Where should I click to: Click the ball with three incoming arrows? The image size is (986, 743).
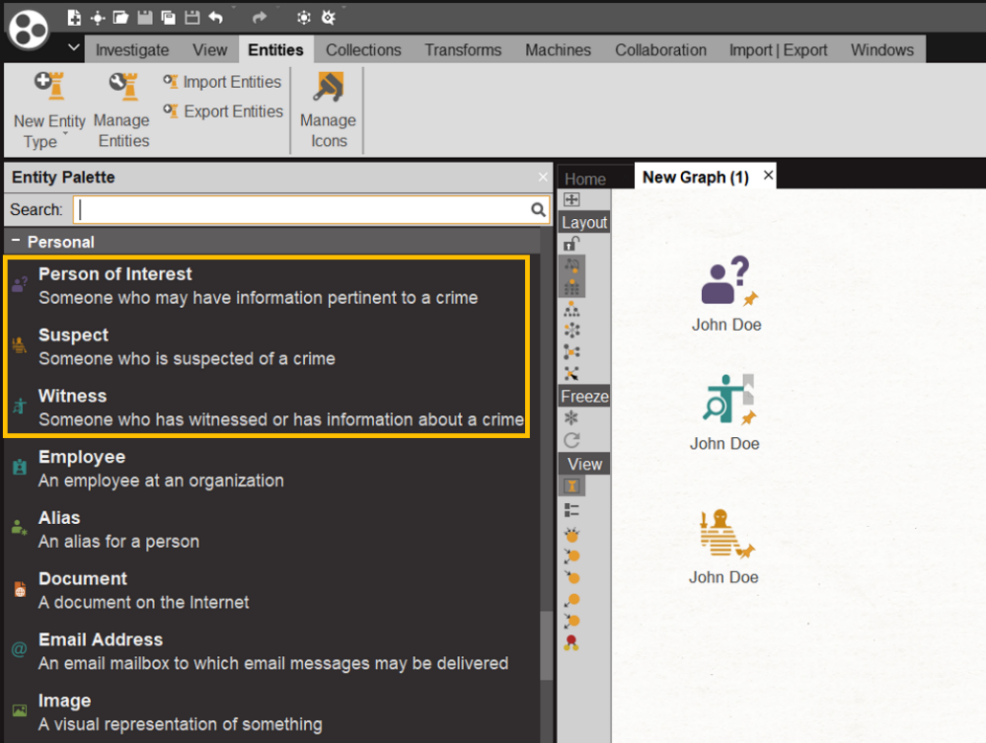572,535
